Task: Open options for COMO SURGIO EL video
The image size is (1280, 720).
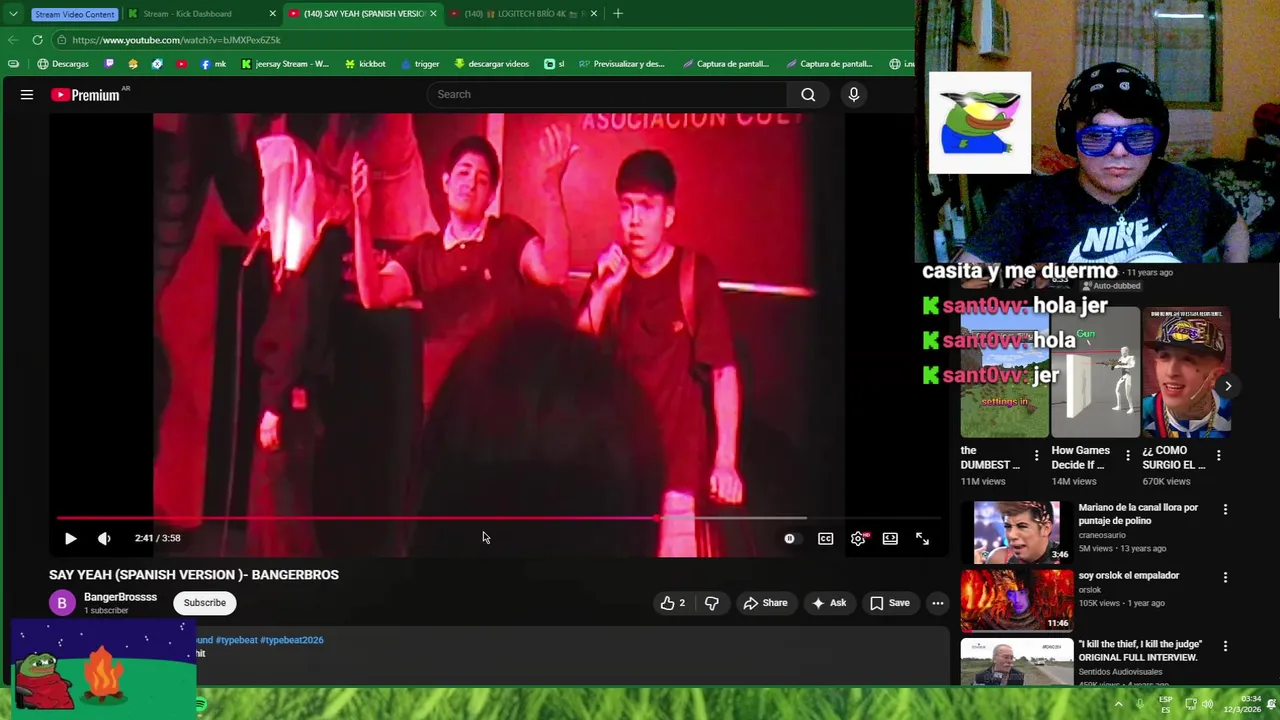Action: [x=1218, y=456]
